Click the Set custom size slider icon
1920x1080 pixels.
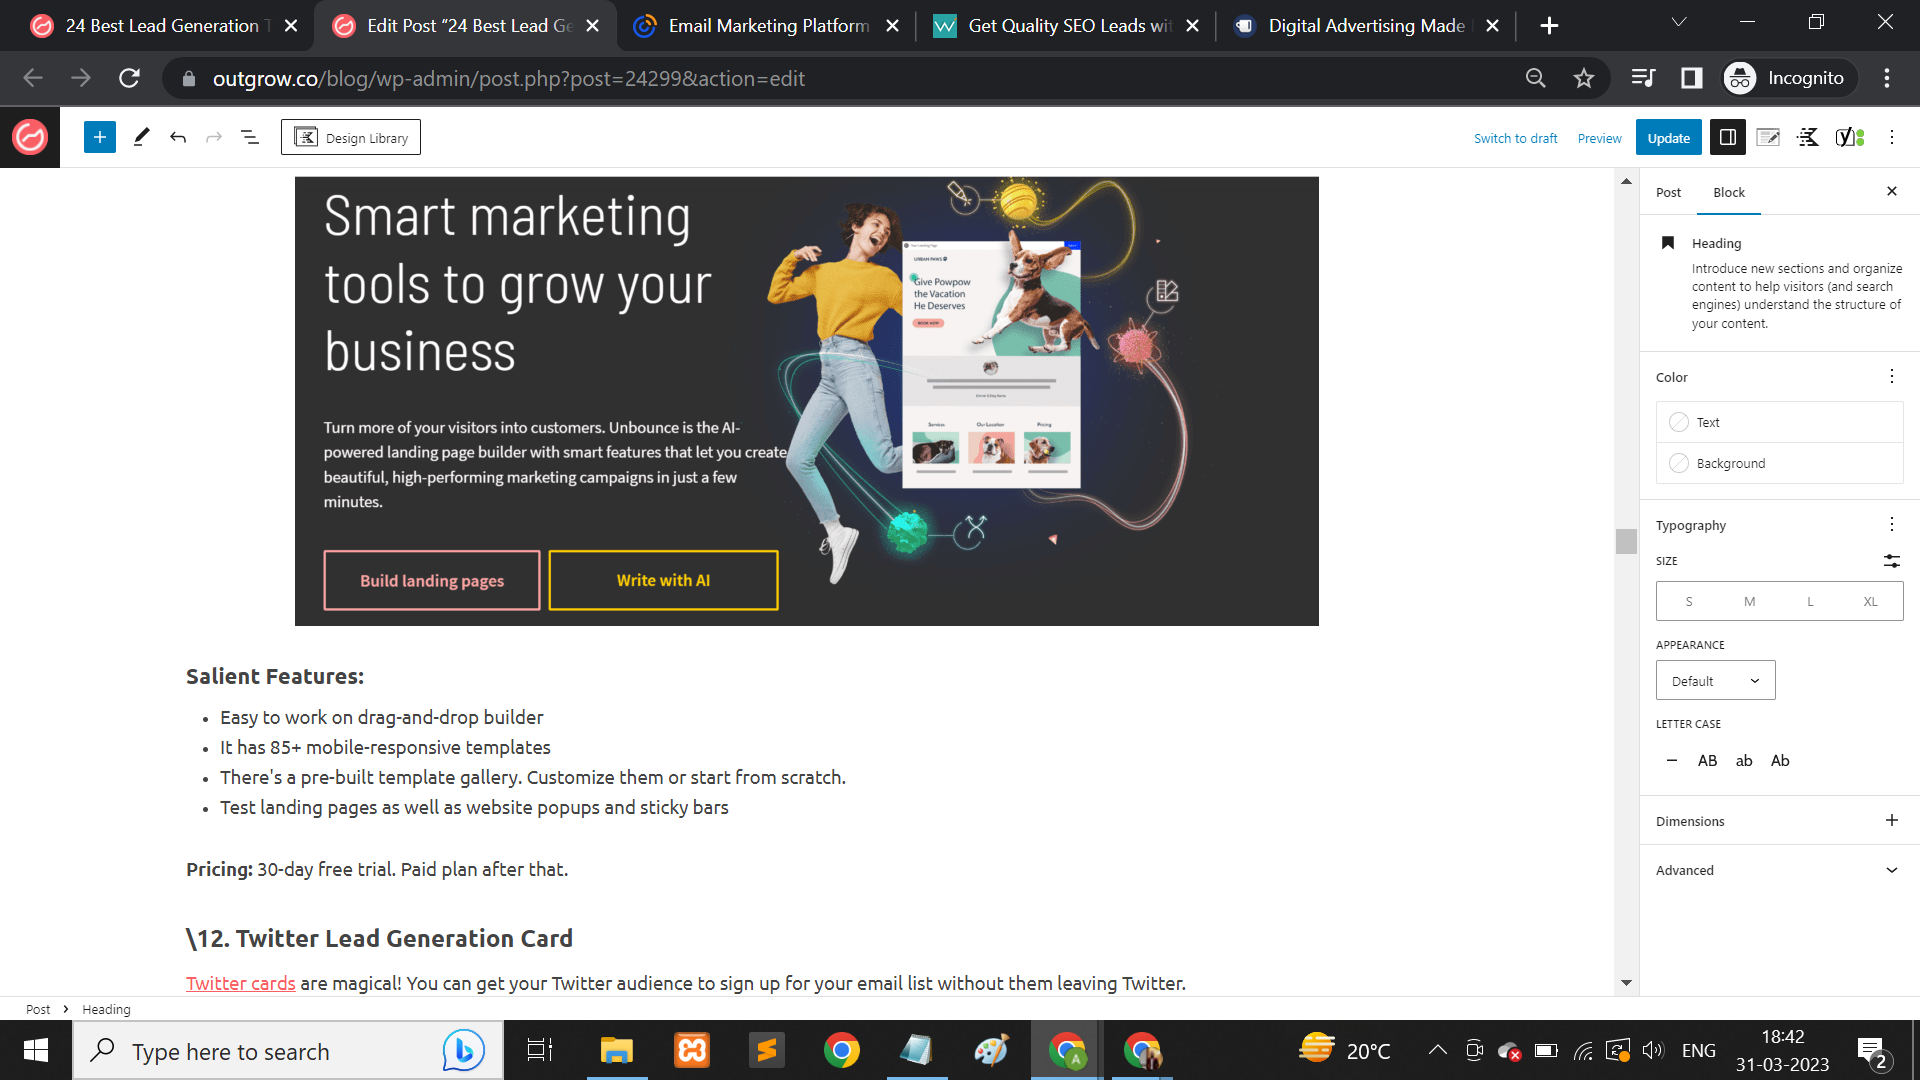tap(1891, 561)
